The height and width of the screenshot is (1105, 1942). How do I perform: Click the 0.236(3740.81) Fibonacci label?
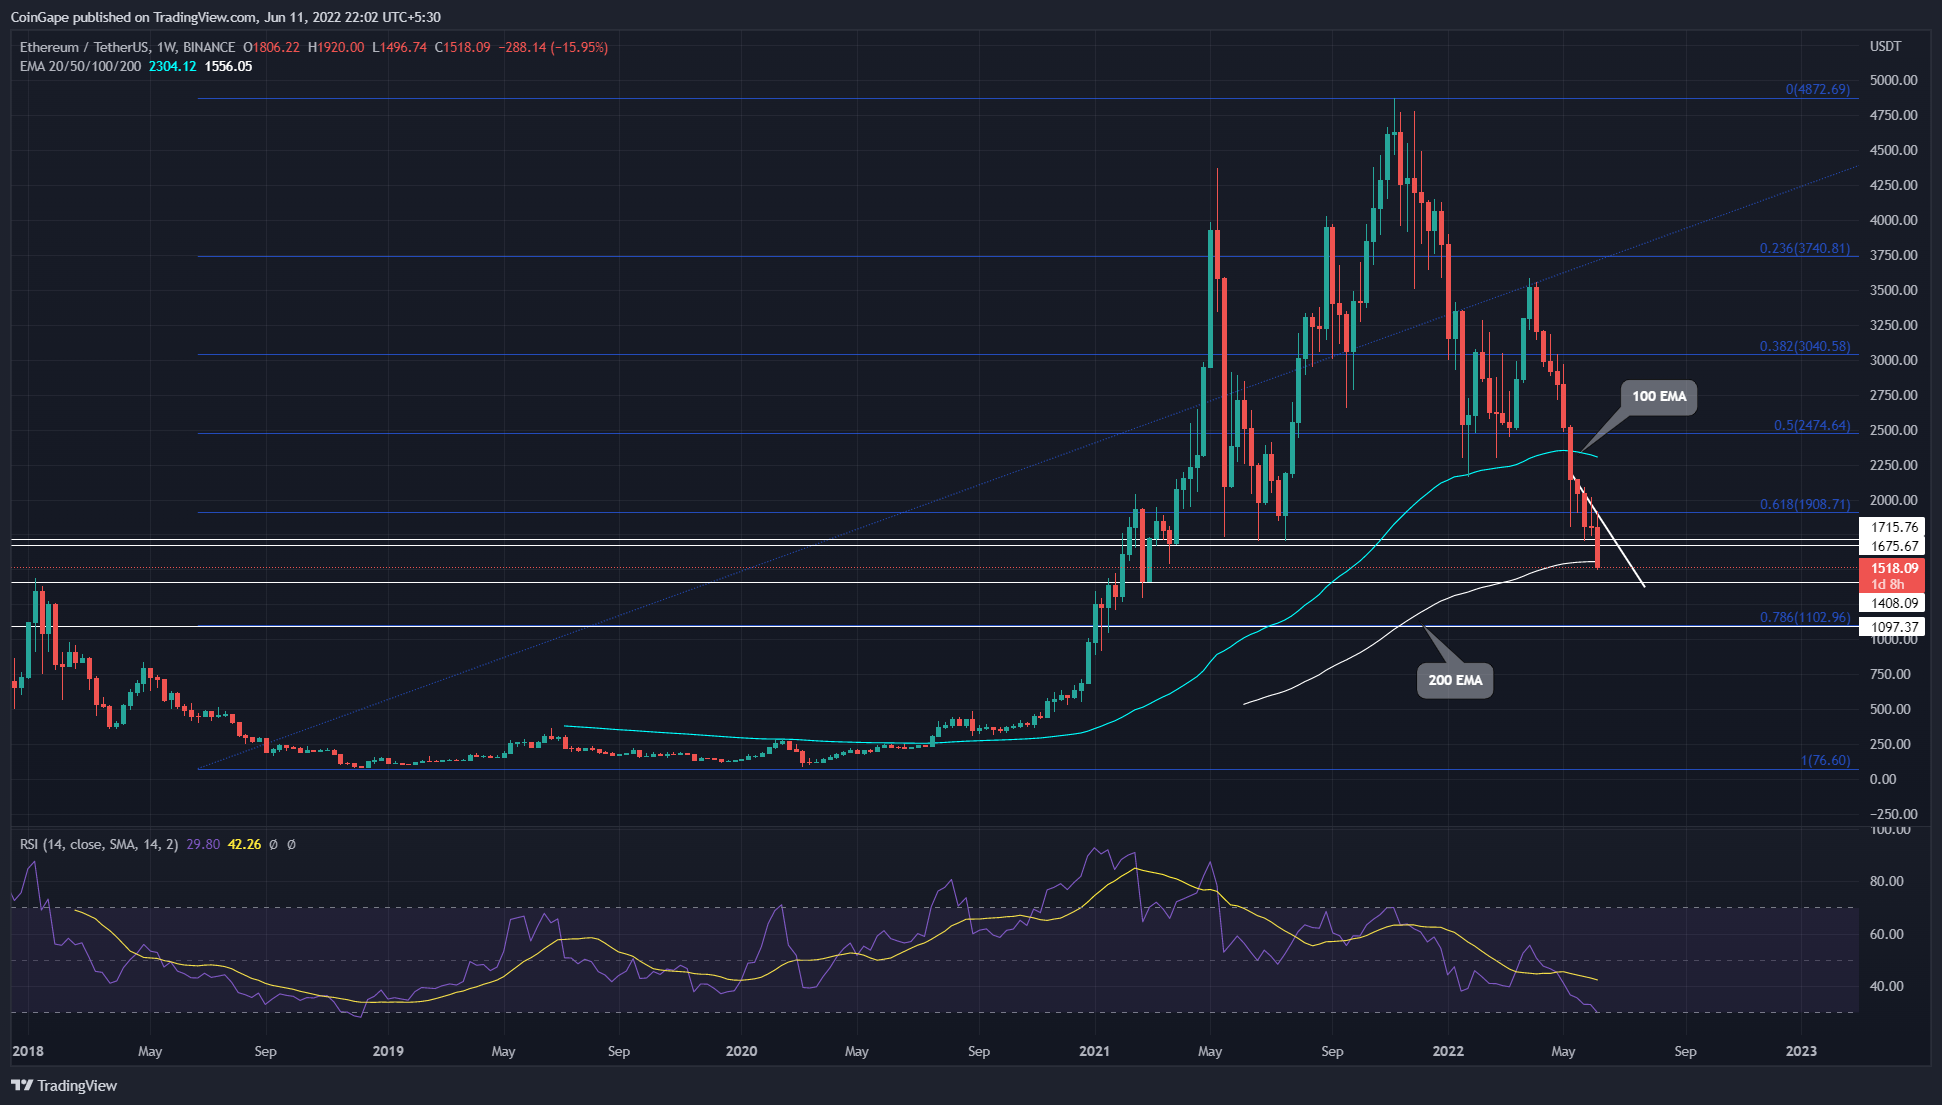point(1805,248)
